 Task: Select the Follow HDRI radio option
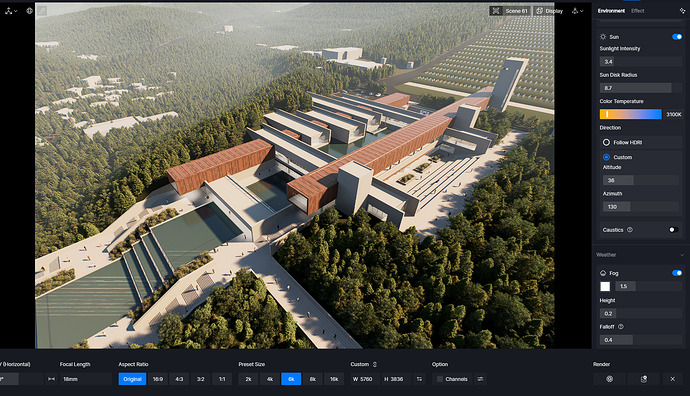click(606, 142)
